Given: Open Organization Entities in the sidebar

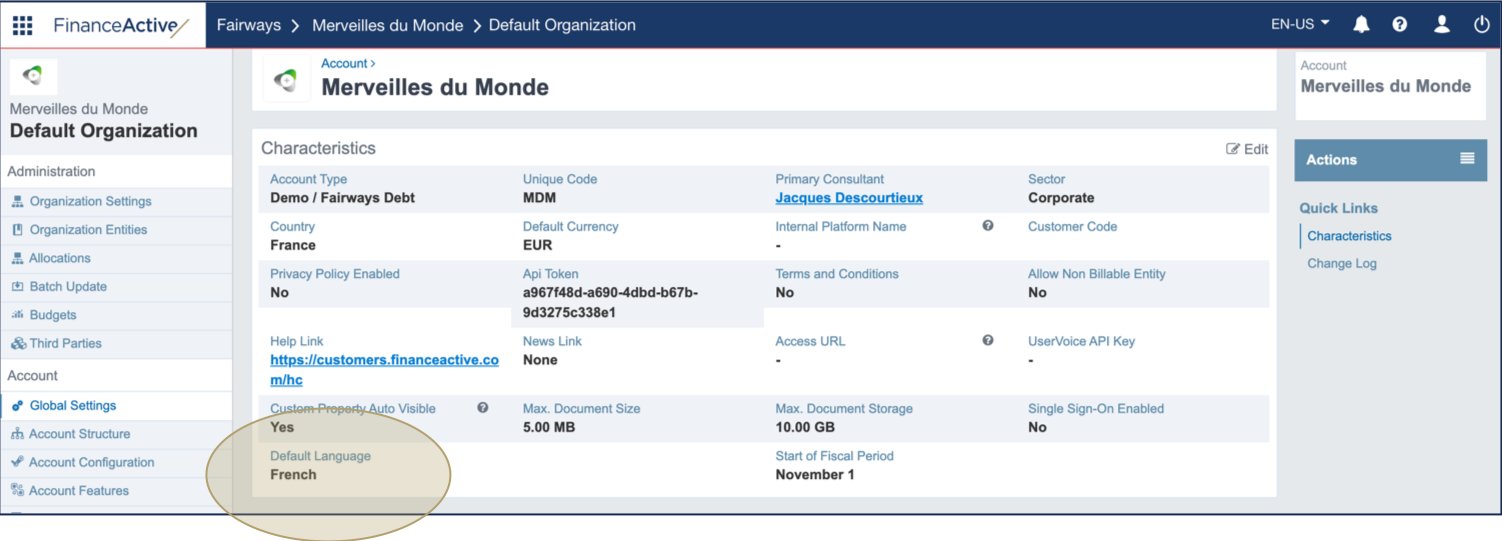Looking at the screenshot, I should point(88,230).
